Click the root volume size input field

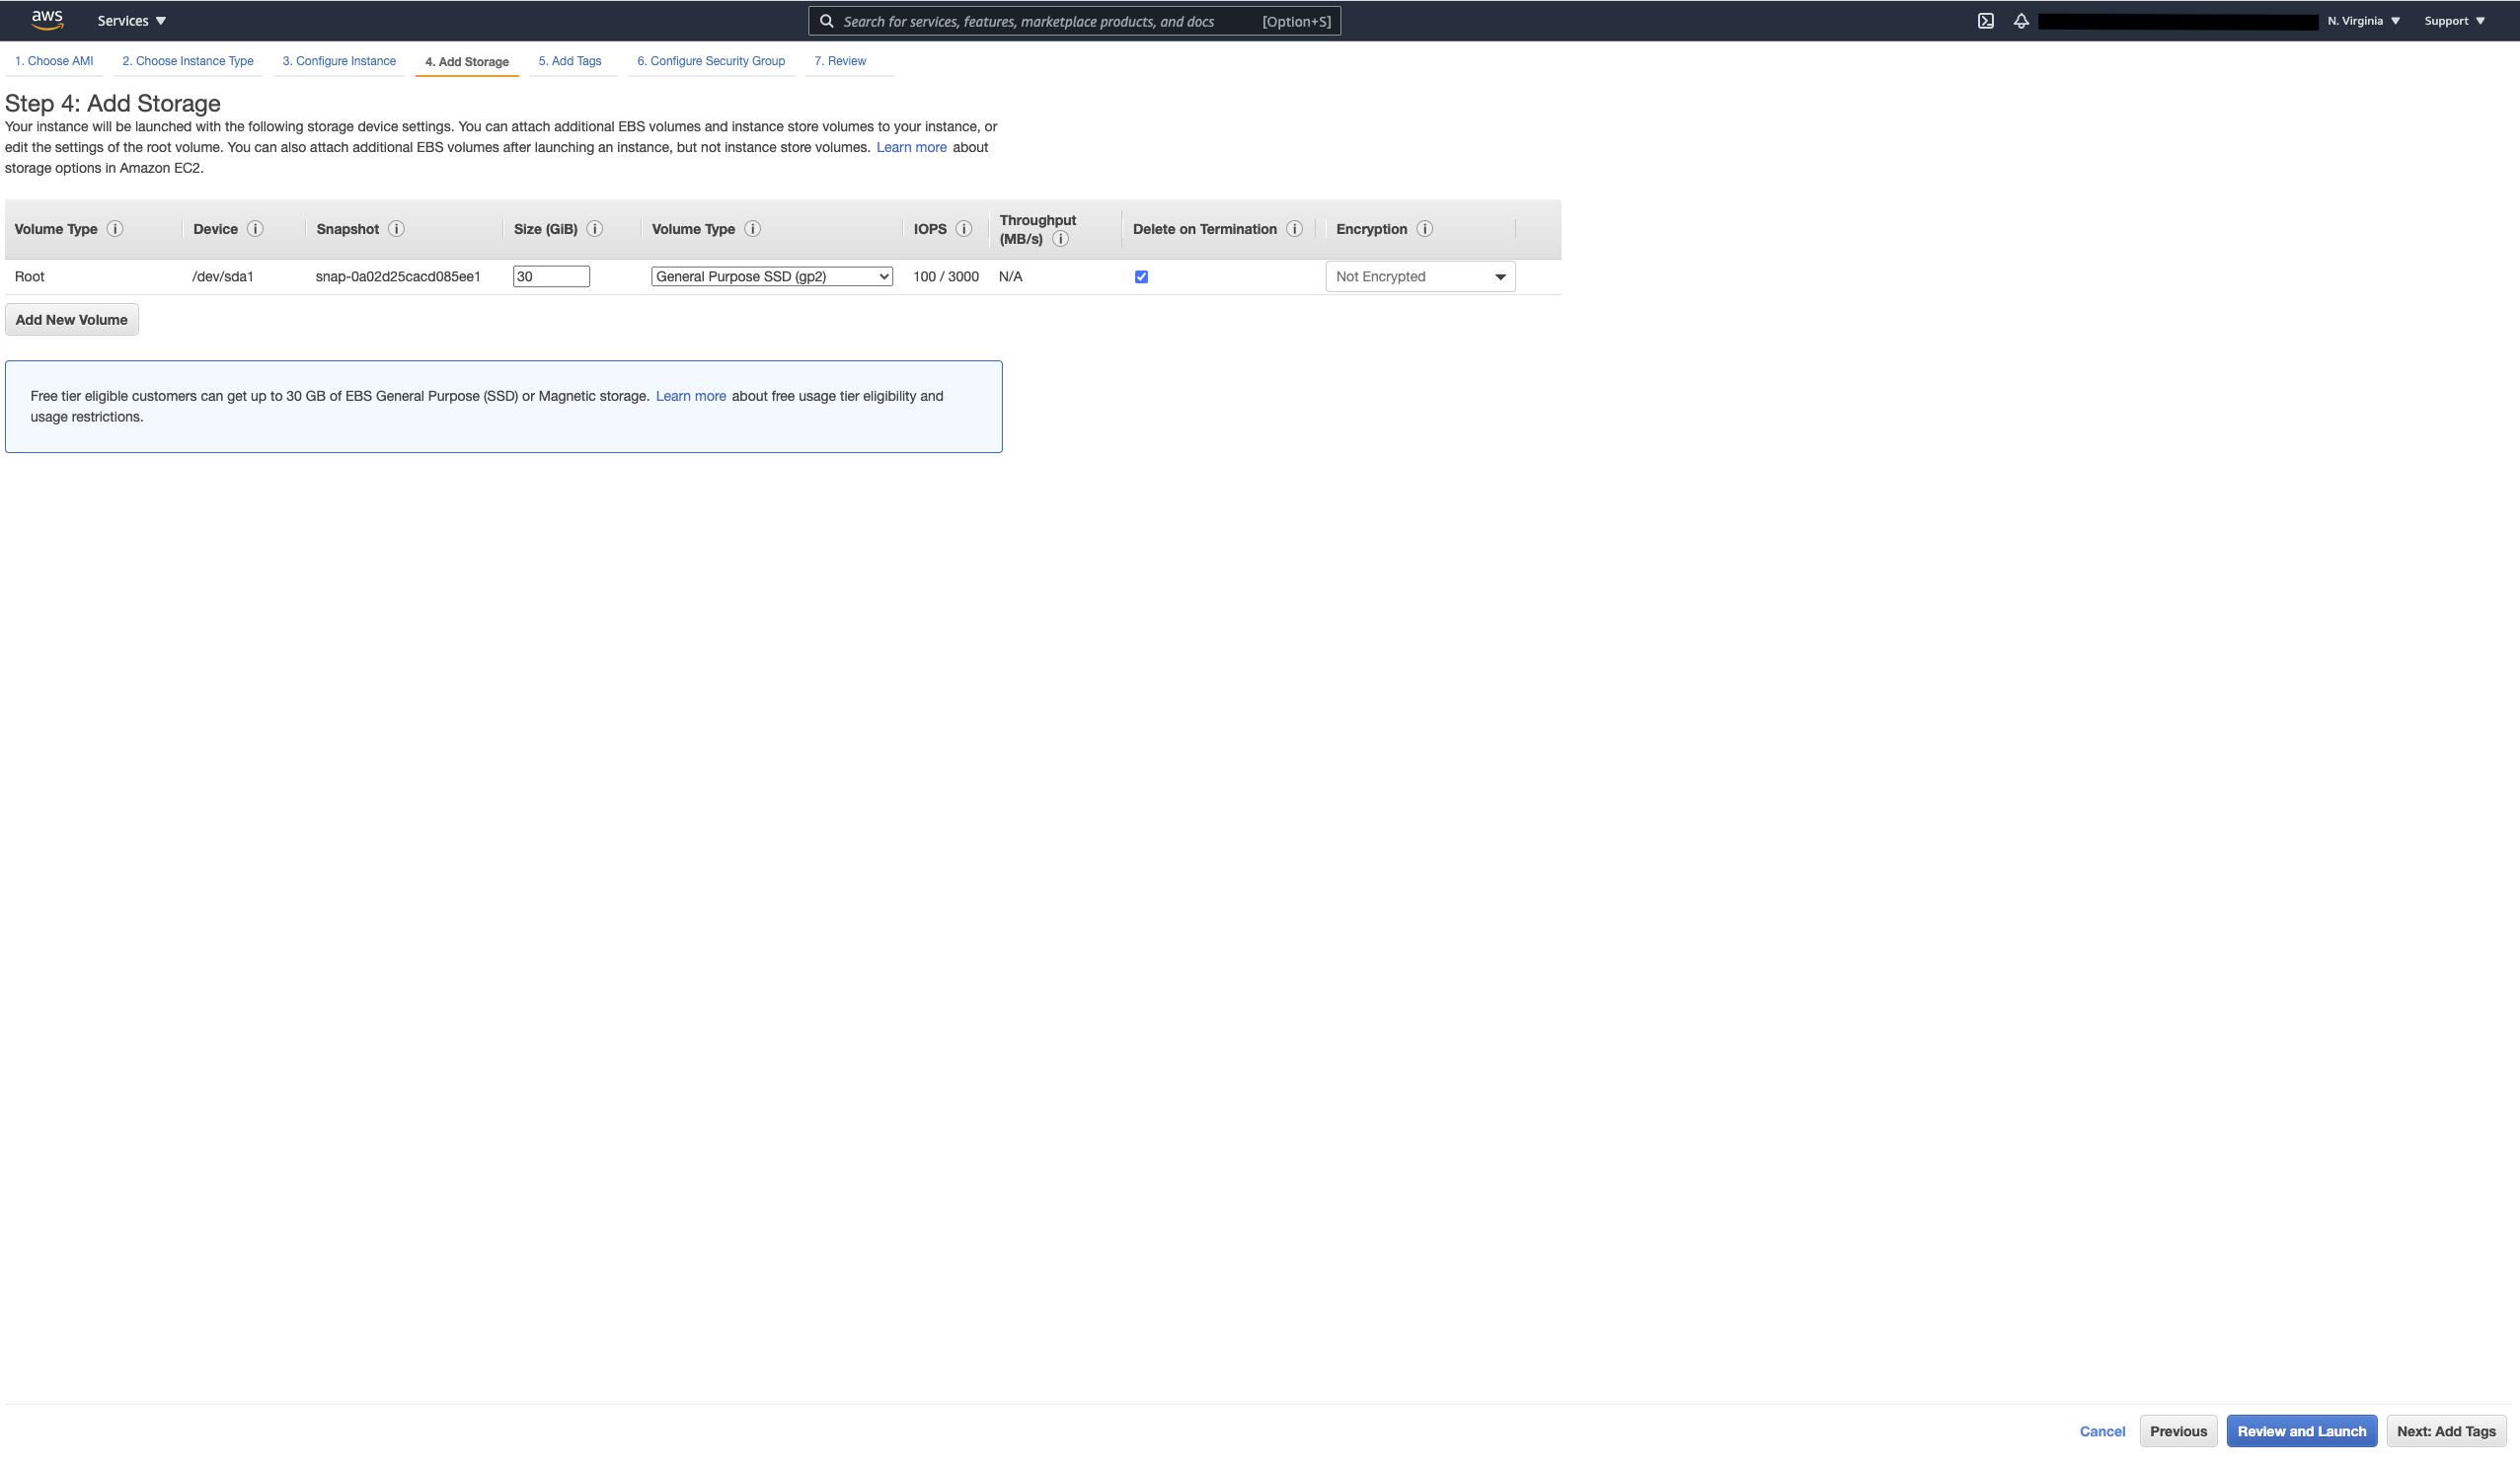tap(551, 277)
